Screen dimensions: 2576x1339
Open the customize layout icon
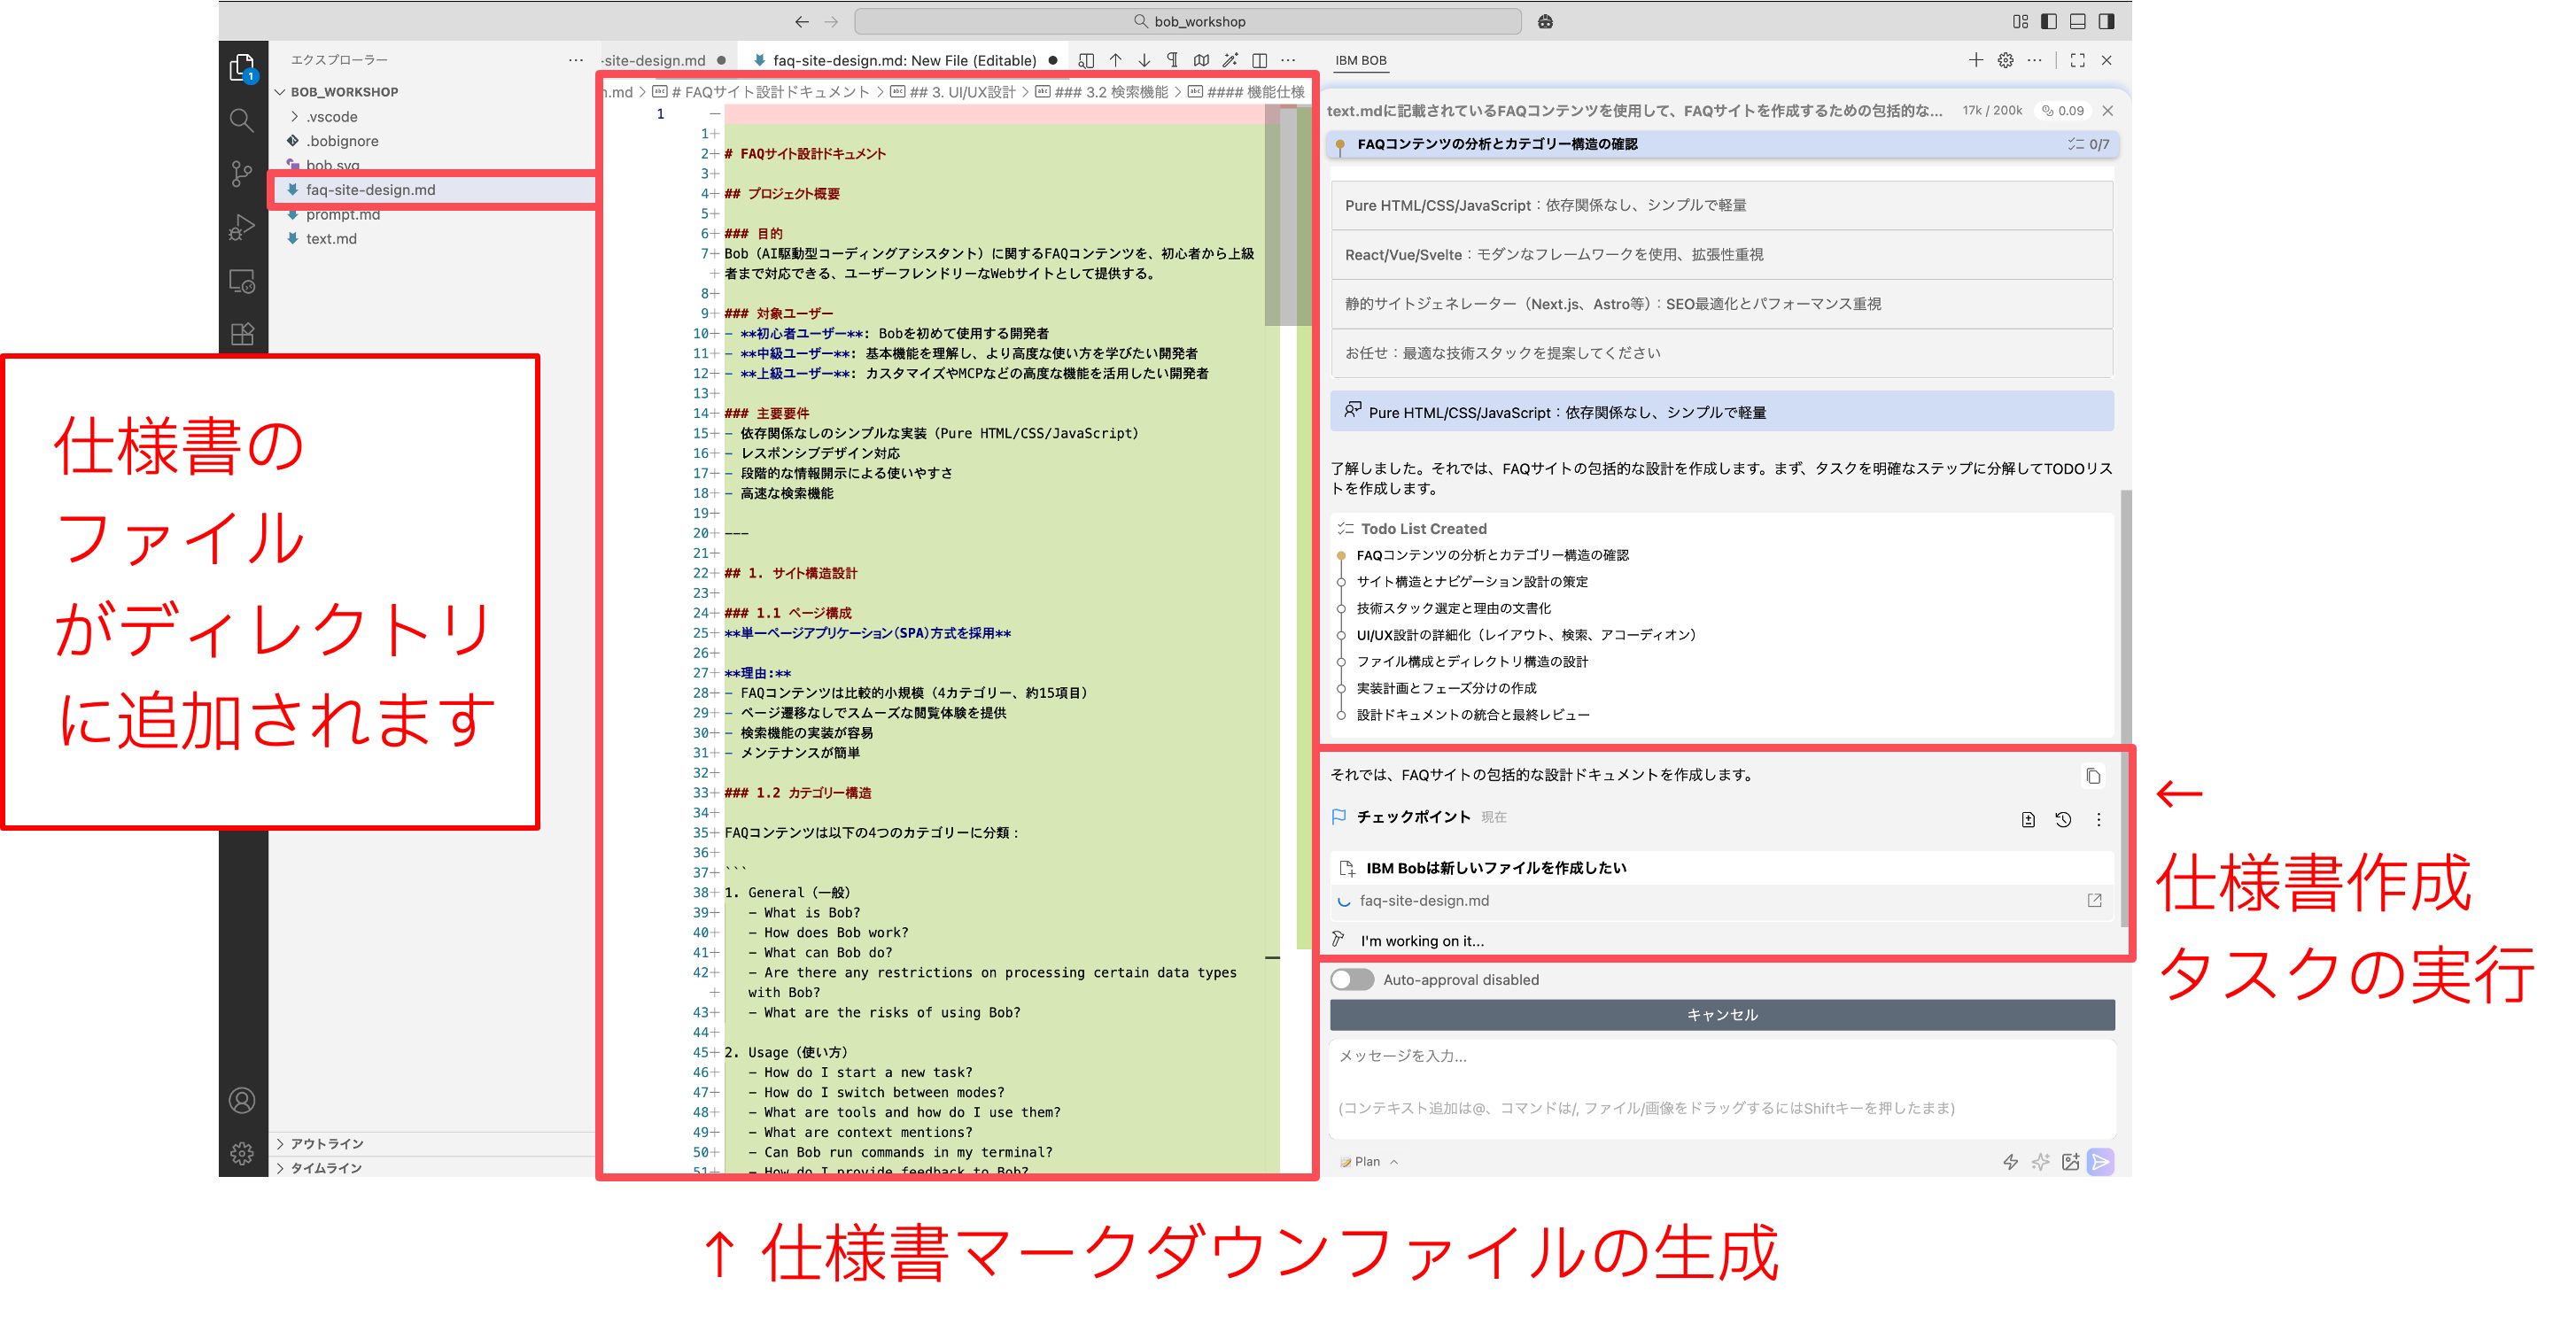pos(2020,21)
